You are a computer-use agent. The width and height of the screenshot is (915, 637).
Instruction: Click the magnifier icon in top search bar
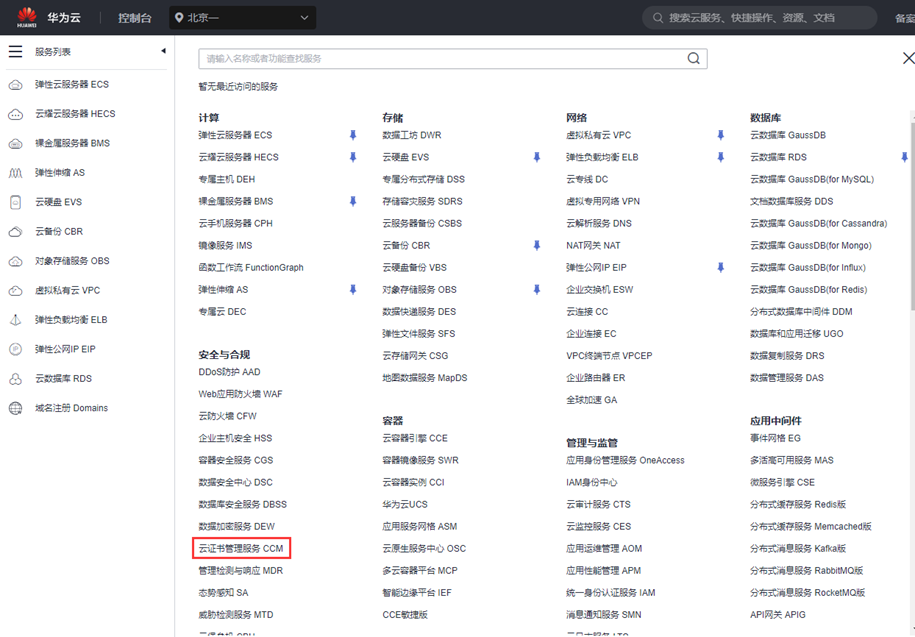click(658, 18)
